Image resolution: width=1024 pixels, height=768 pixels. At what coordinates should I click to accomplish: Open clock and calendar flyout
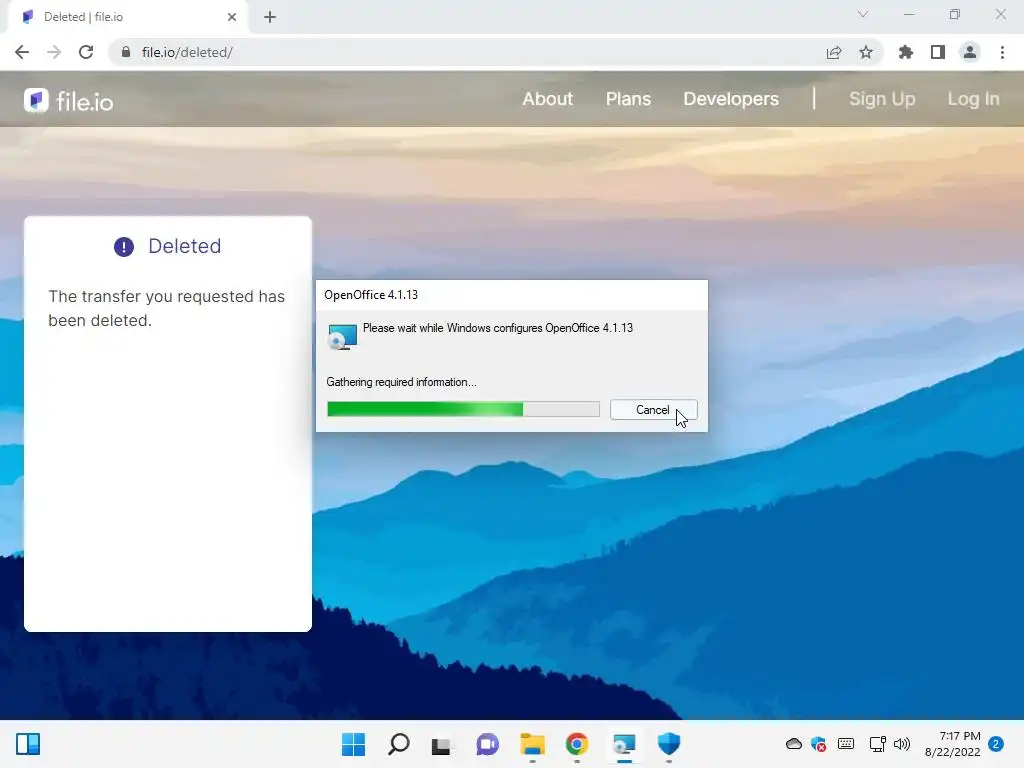953,744
